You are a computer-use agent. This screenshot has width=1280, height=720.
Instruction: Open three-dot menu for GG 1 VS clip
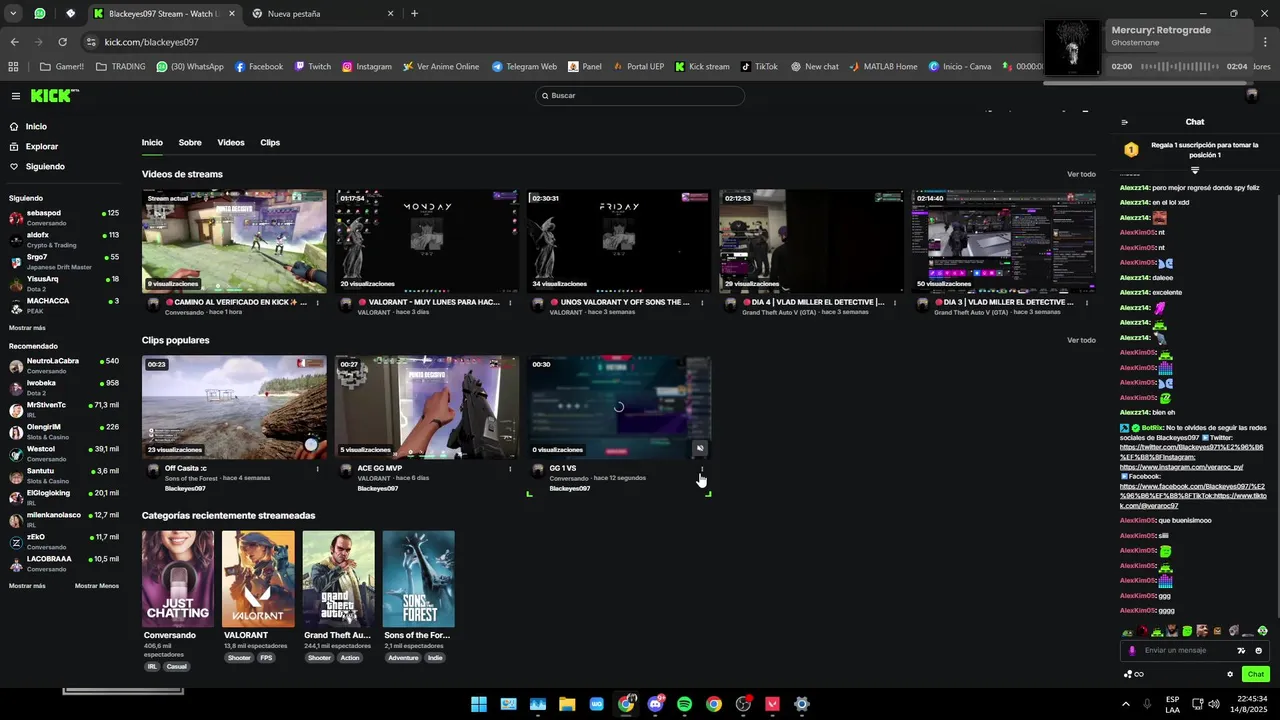click(702, 468)
